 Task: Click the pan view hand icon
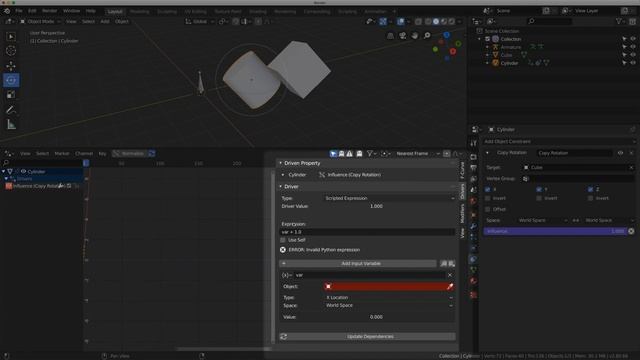(x=415, y=36)
